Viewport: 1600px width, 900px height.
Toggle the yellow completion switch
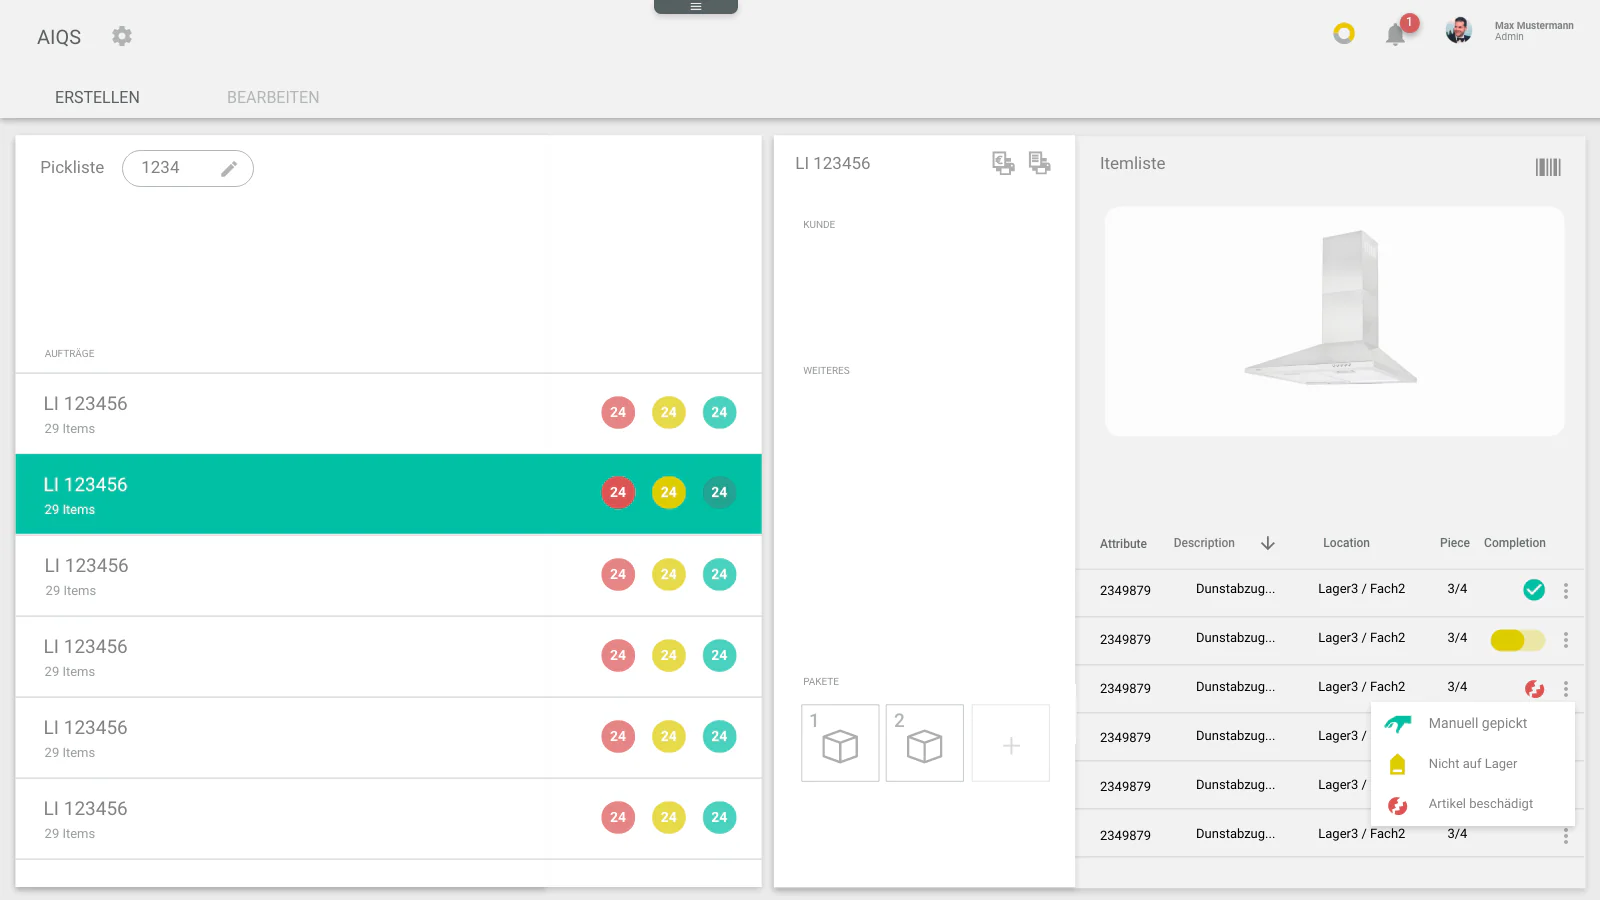click(1517, 640)
